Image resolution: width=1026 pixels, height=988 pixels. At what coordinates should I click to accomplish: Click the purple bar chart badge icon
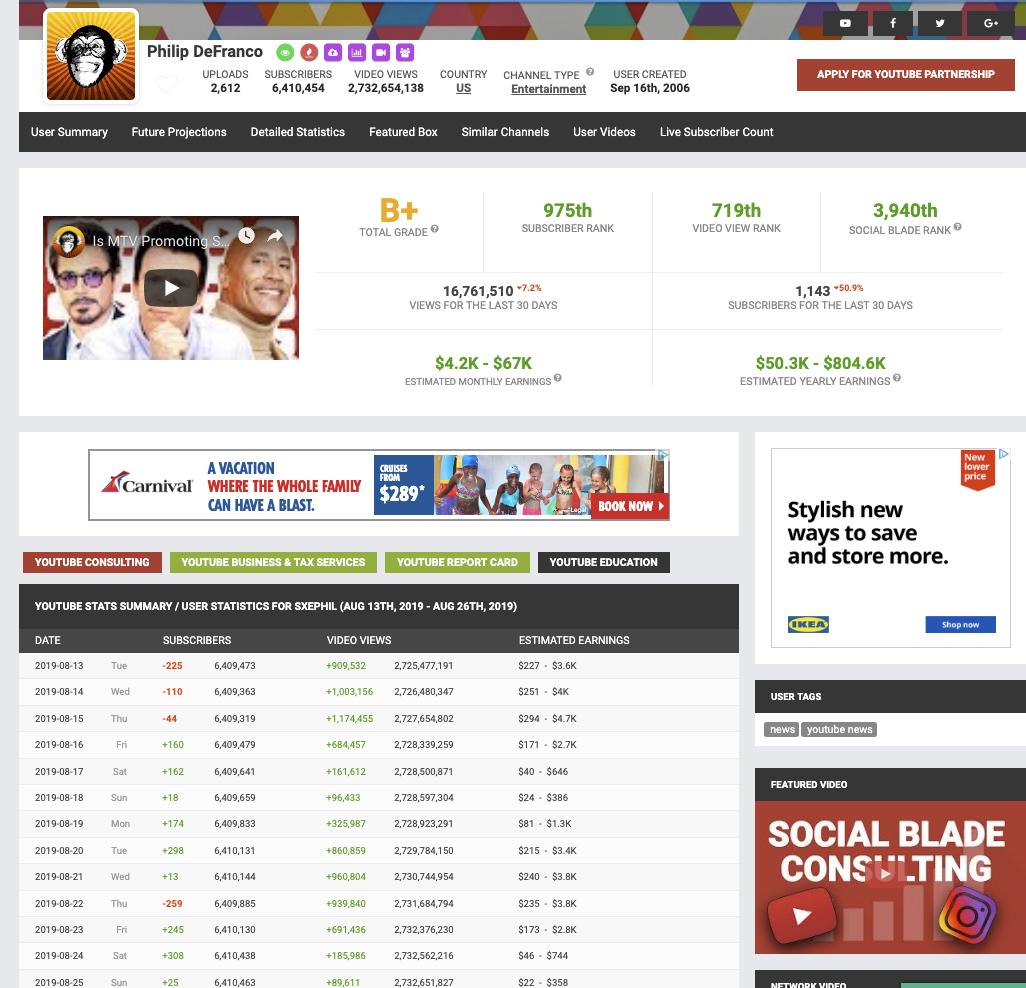pyautogui.click(x=357, y=52)
